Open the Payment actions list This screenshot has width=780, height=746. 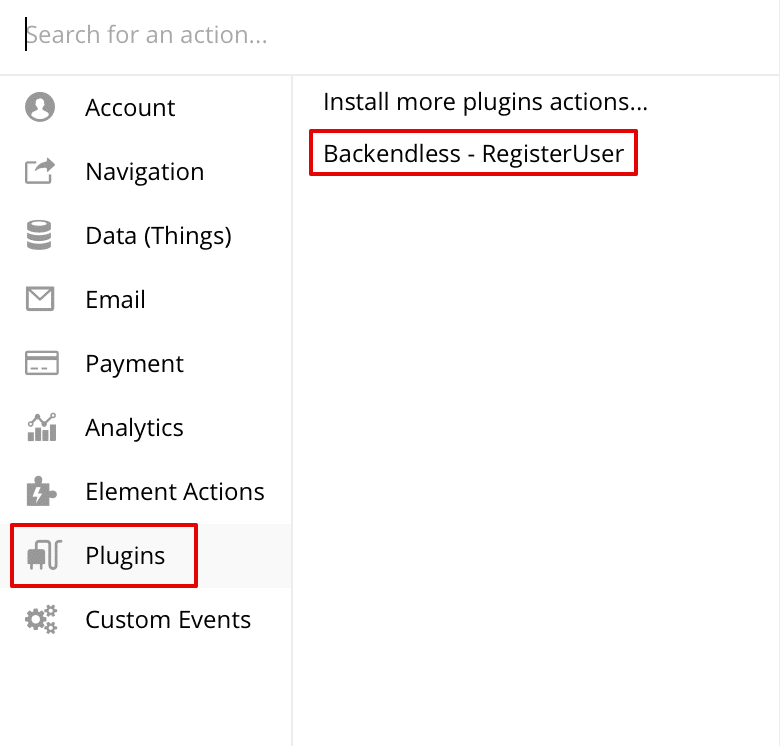click(135, 364)
